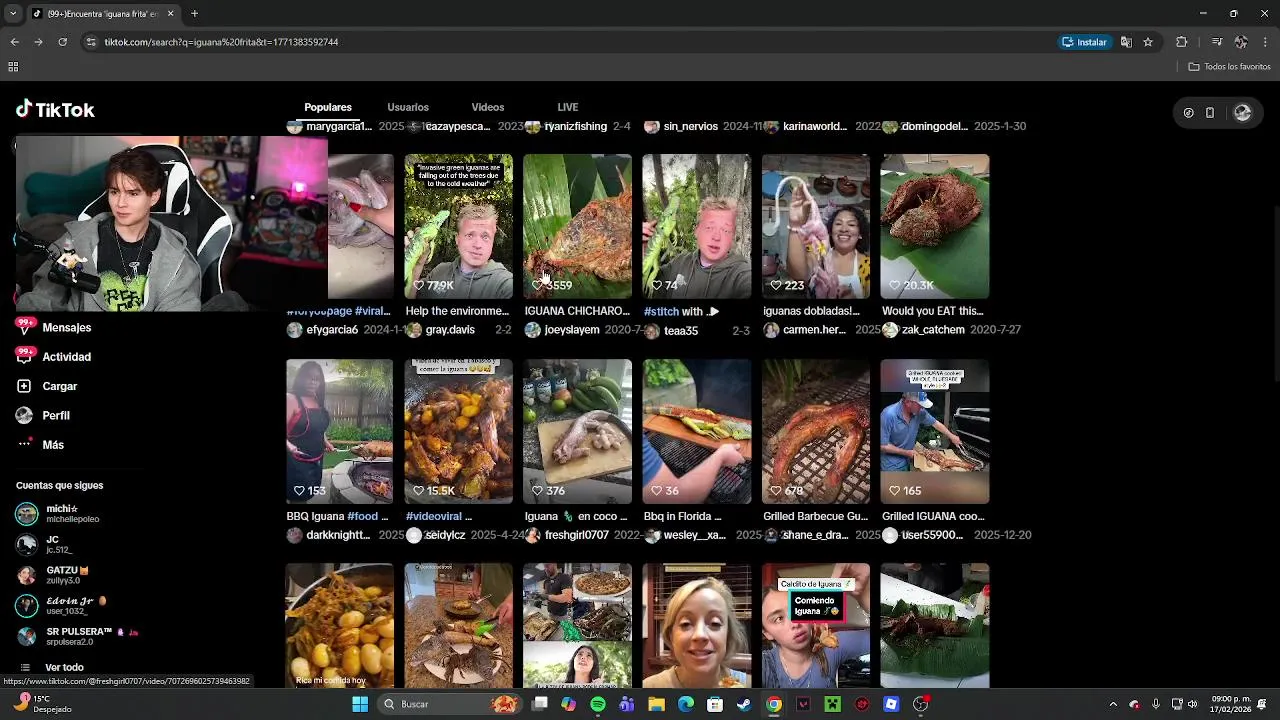This screenshot has height=720, width=1280.
Task: Open the volume control in tray
Action: click(x=1192, y=704)
